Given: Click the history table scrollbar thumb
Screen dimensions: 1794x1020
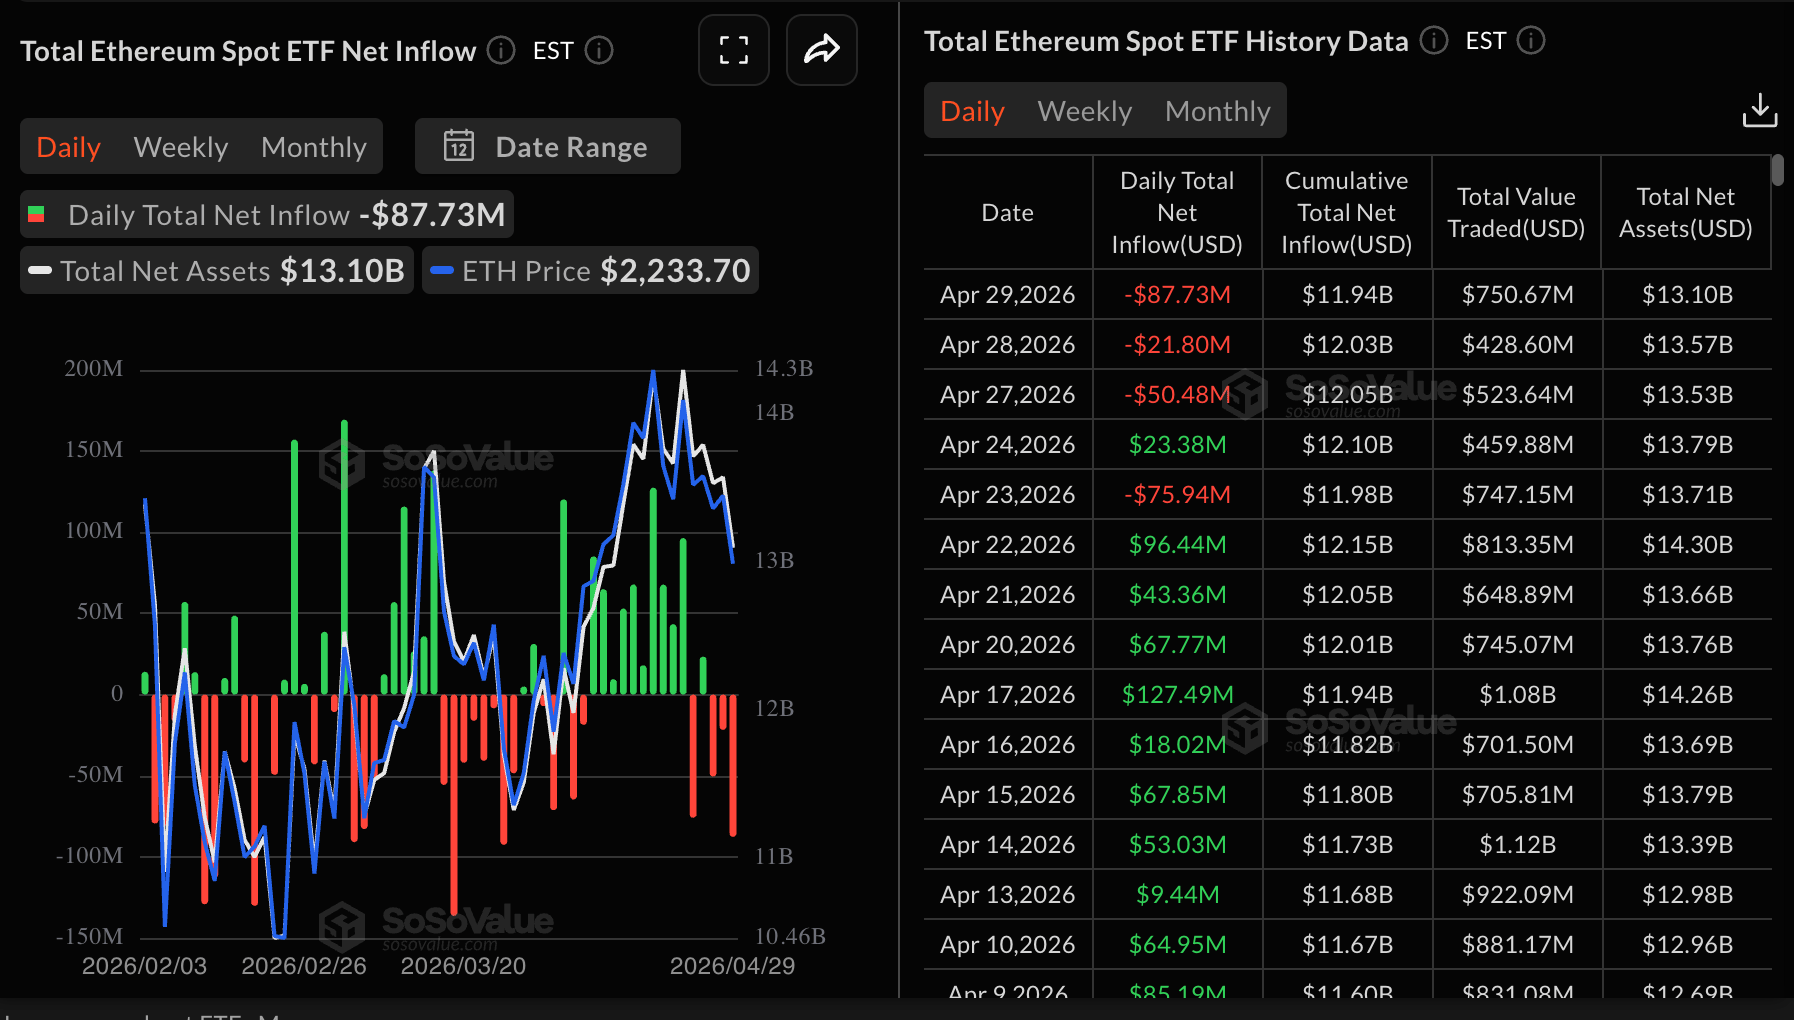Looking at the screenshot, I should [1777, 170].
